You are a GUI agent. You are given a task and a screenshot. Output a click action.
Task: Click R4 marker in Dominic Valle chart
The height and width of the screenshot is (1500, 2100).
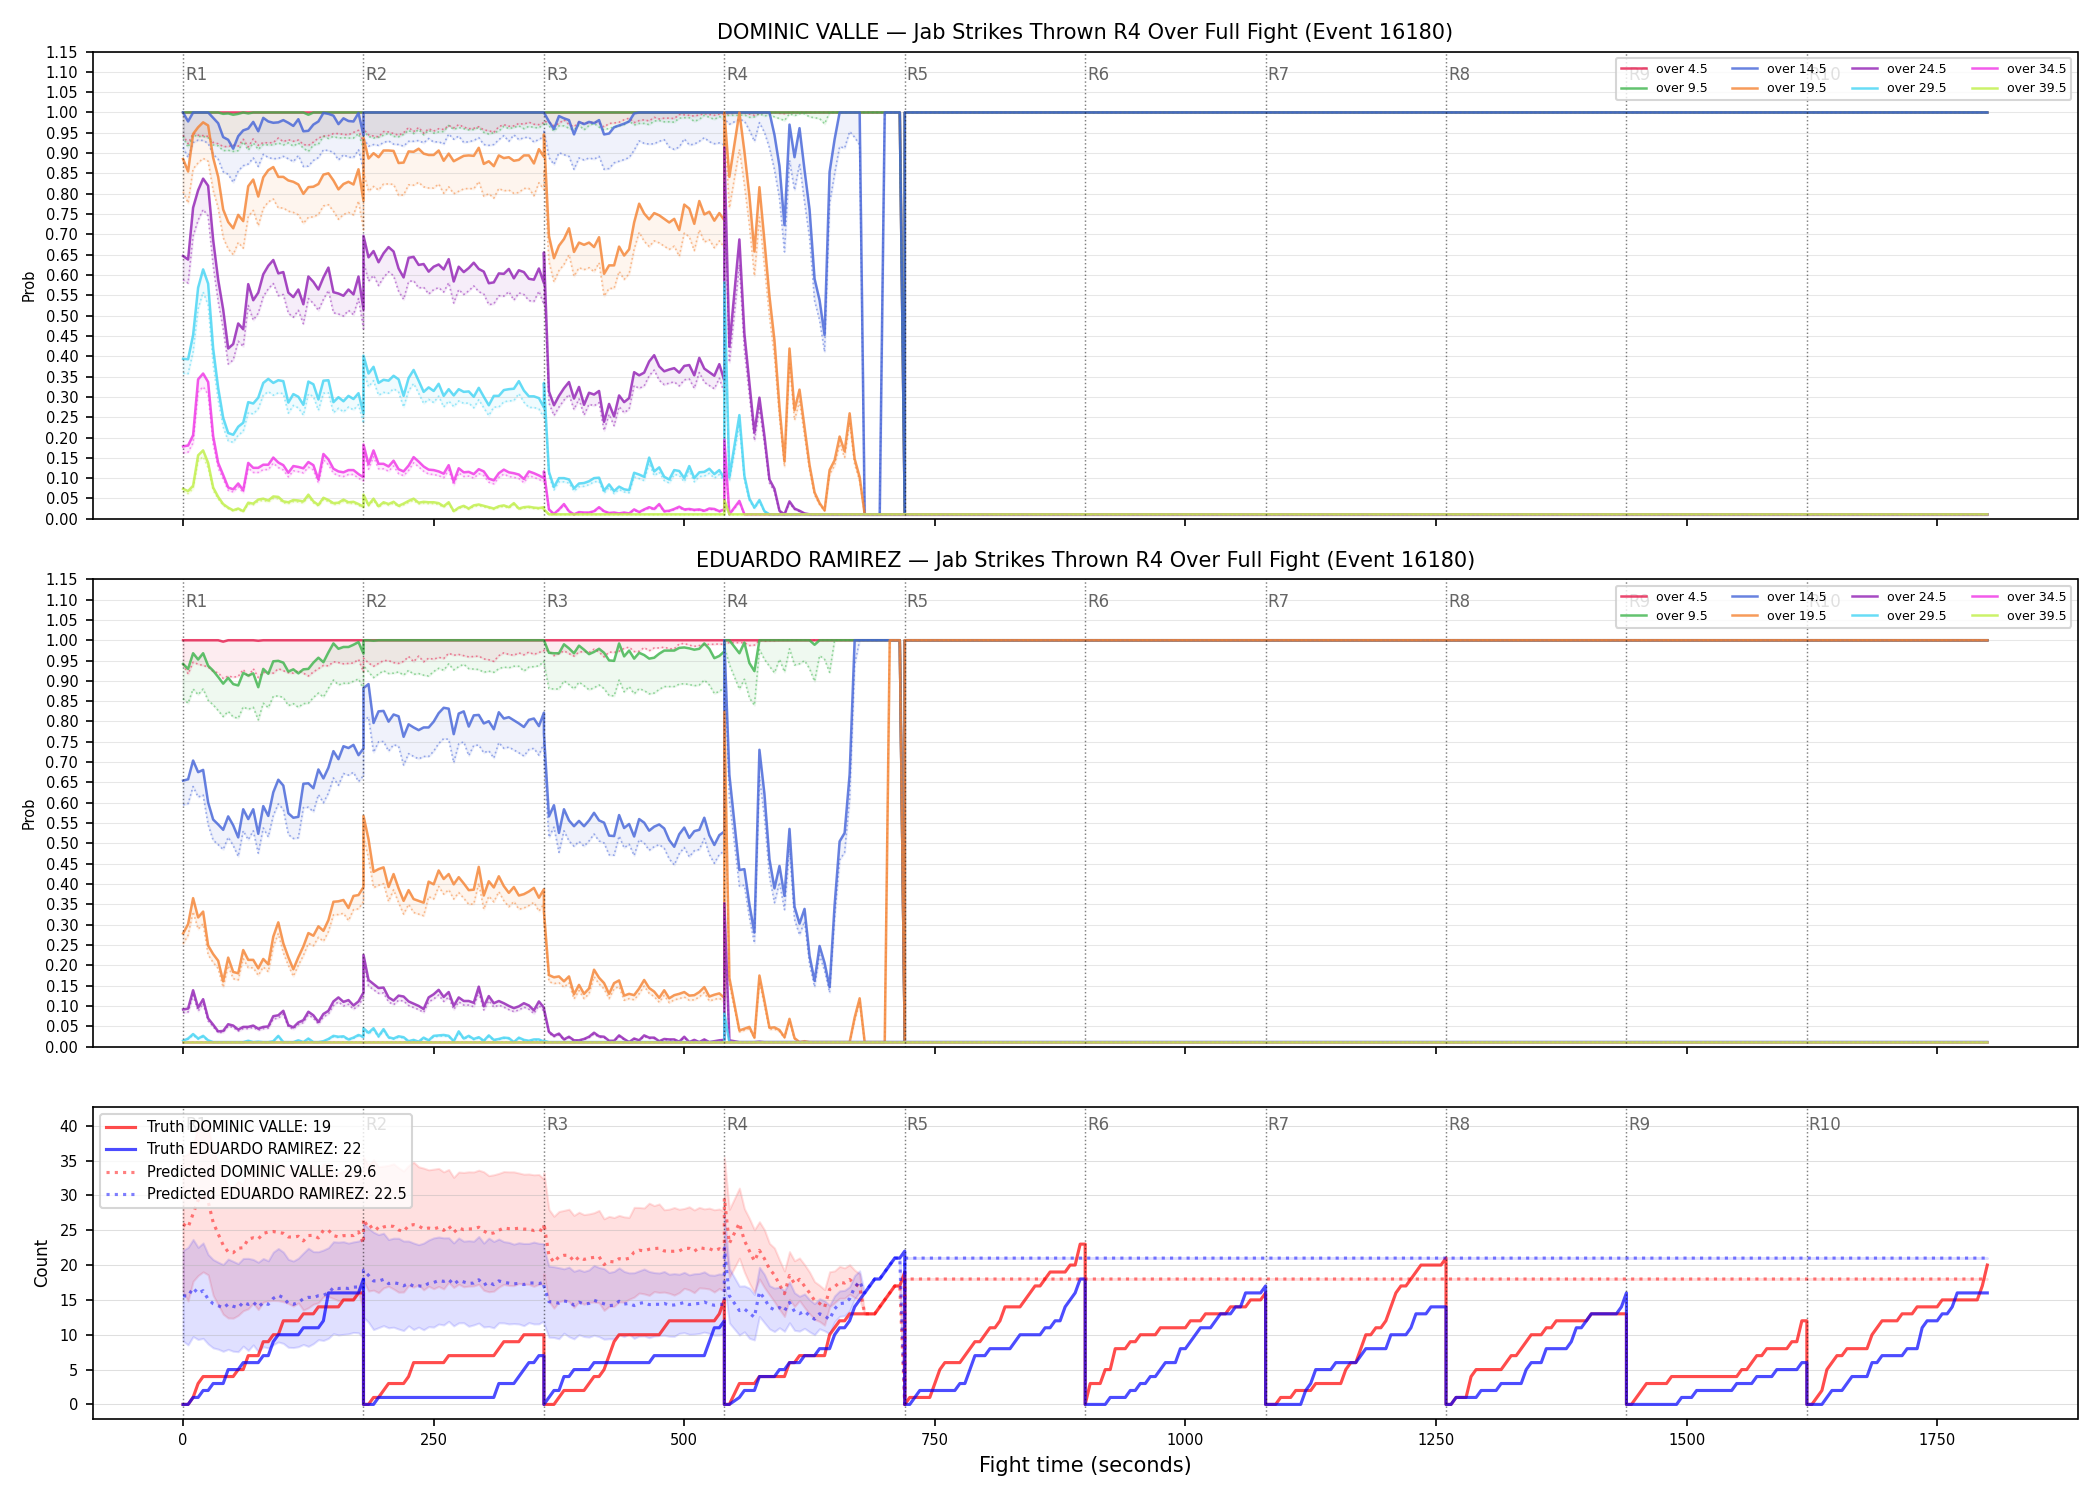(737, 74)
